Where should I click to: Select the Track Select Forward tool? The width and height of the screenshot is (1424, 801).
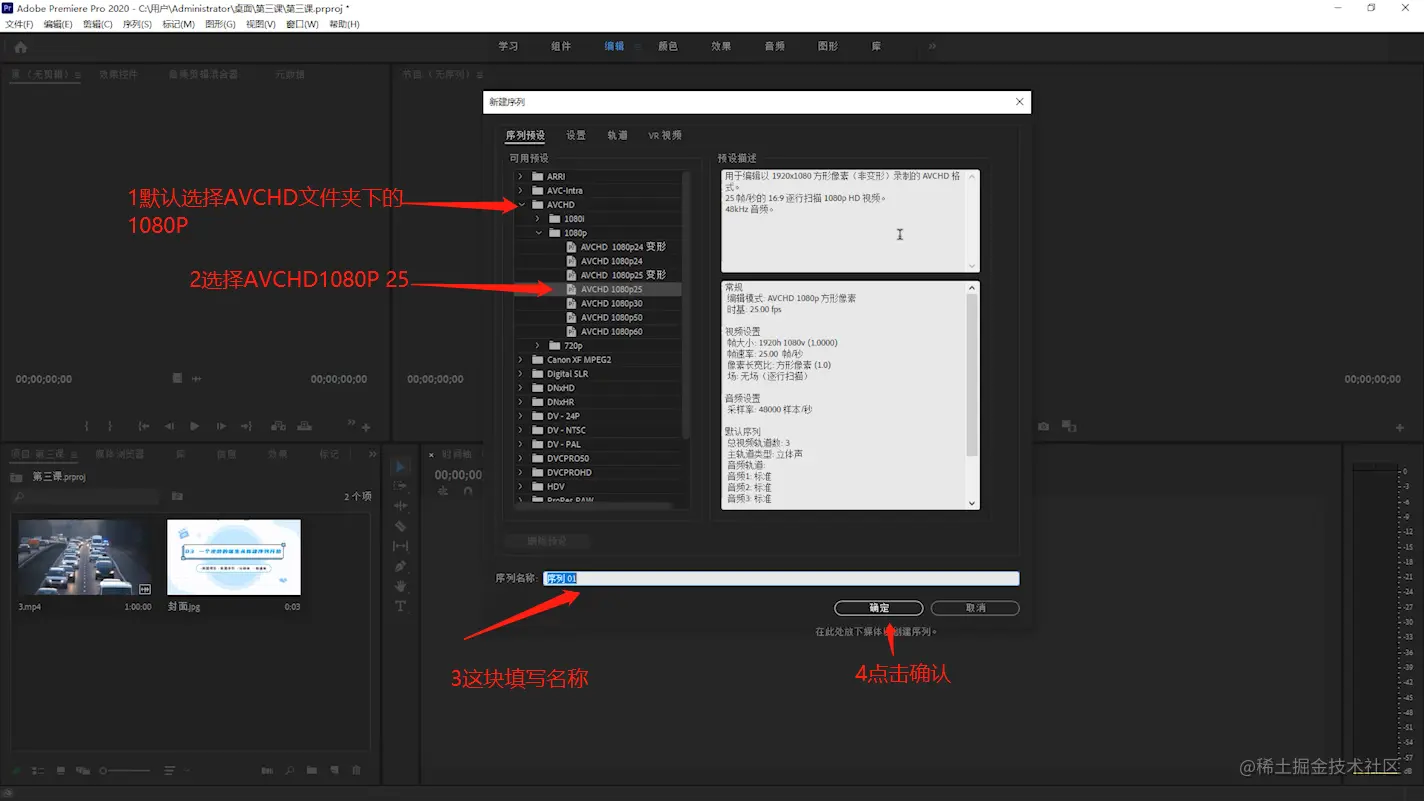pos(400,486)
